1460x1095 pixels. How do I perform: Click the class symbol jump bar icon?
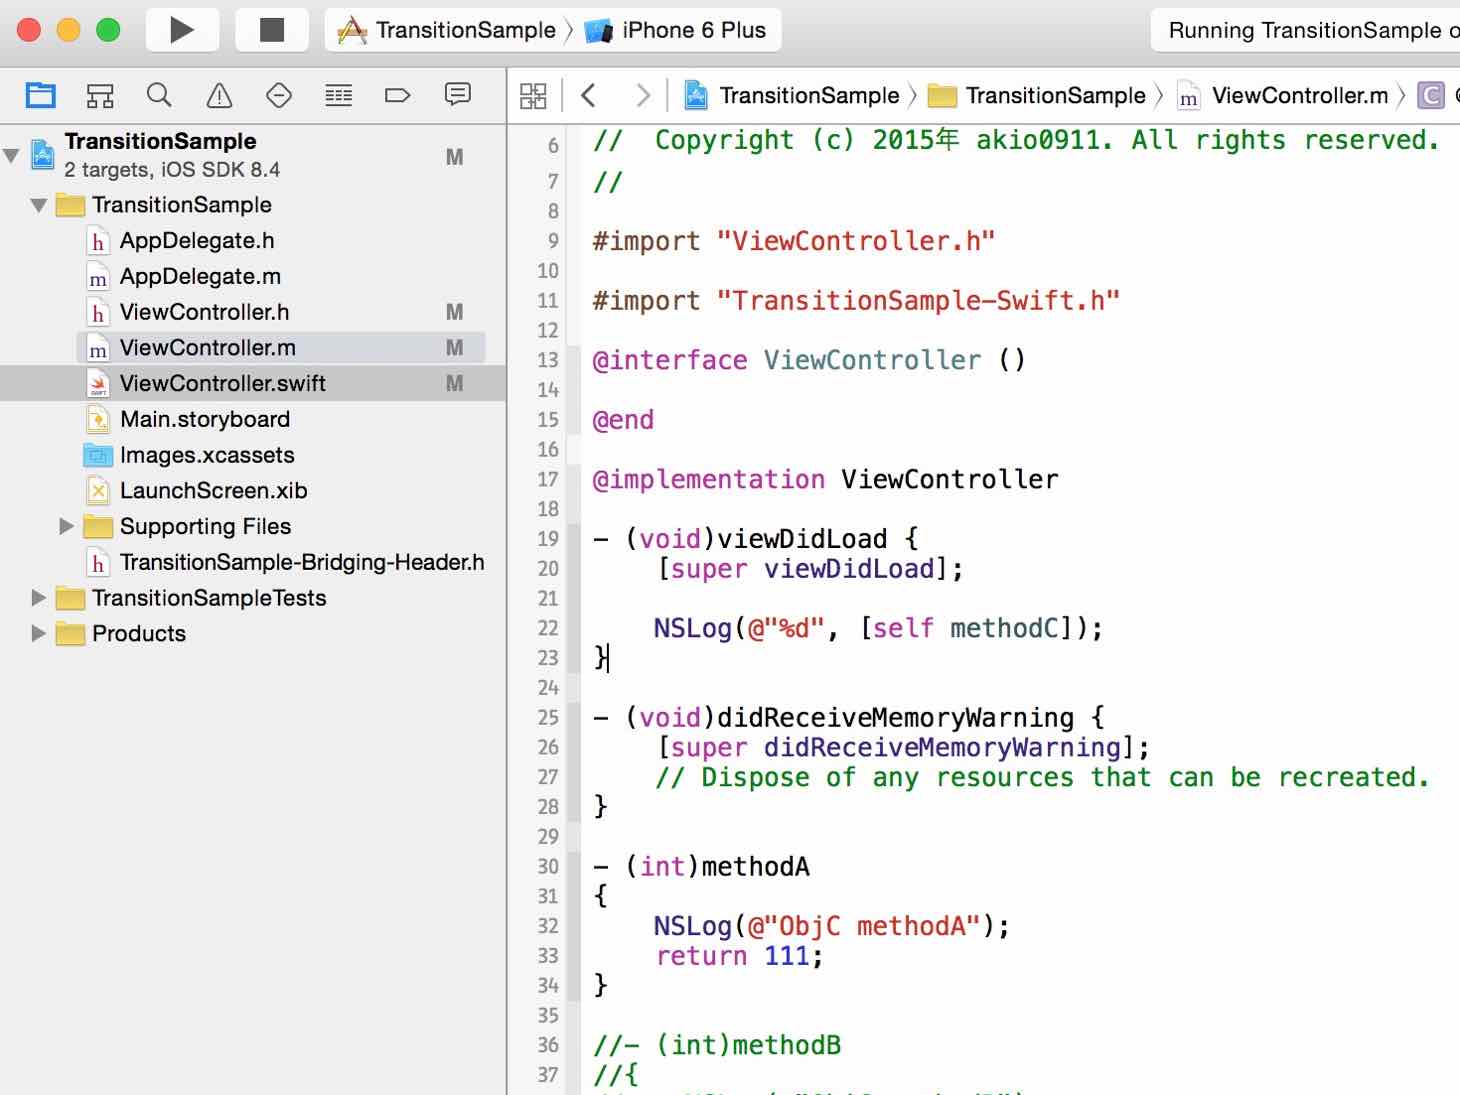[x=1431, y=96]
